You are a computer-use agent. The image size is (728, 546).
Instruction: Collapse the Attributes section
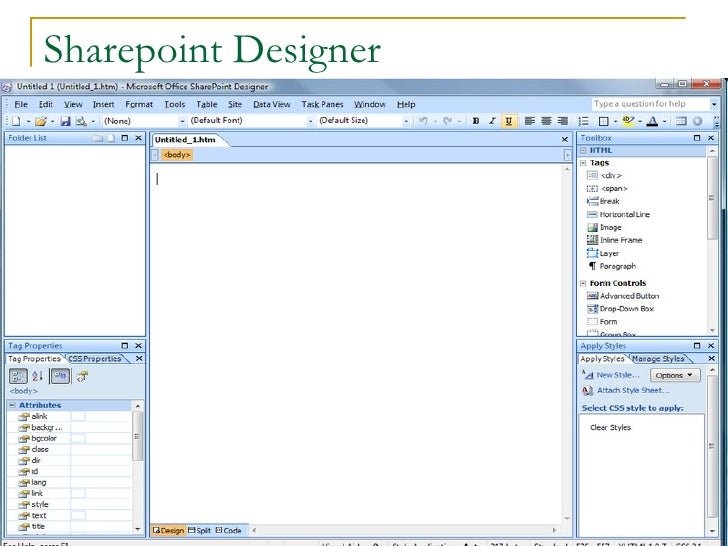pos(13,405)
